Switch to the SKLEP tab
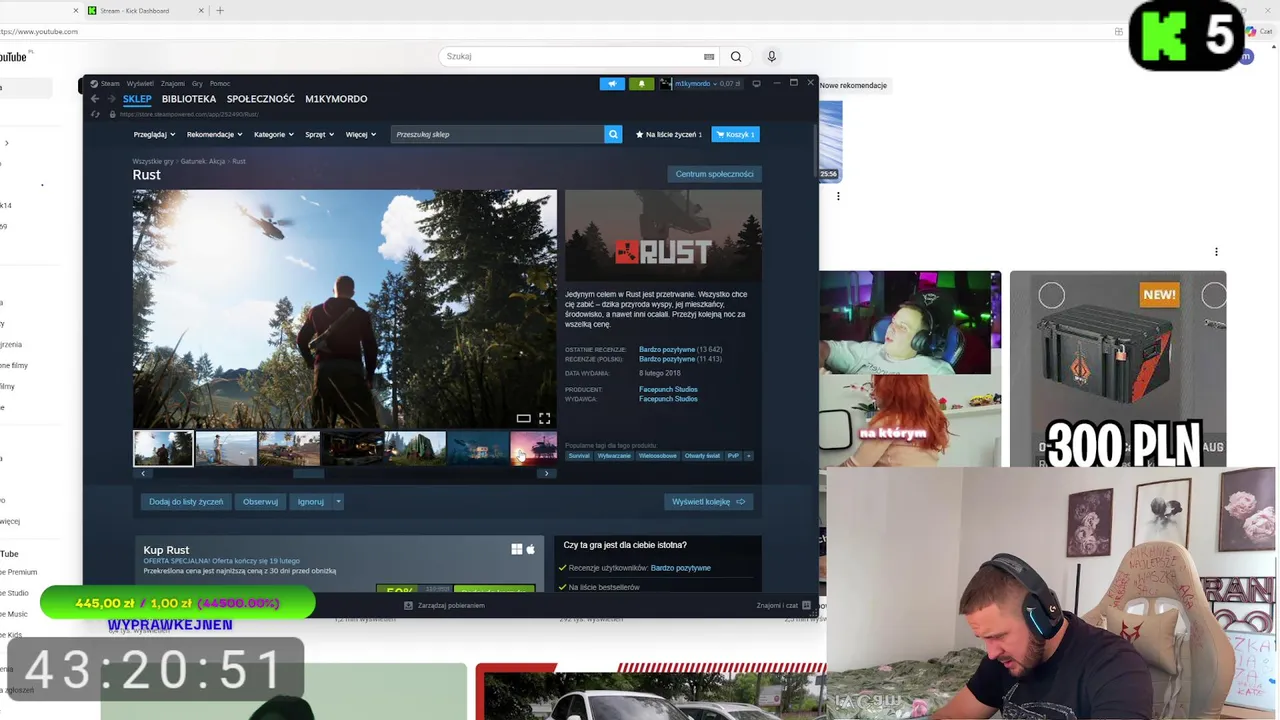The image size is (1280, 720). (137, 99)
